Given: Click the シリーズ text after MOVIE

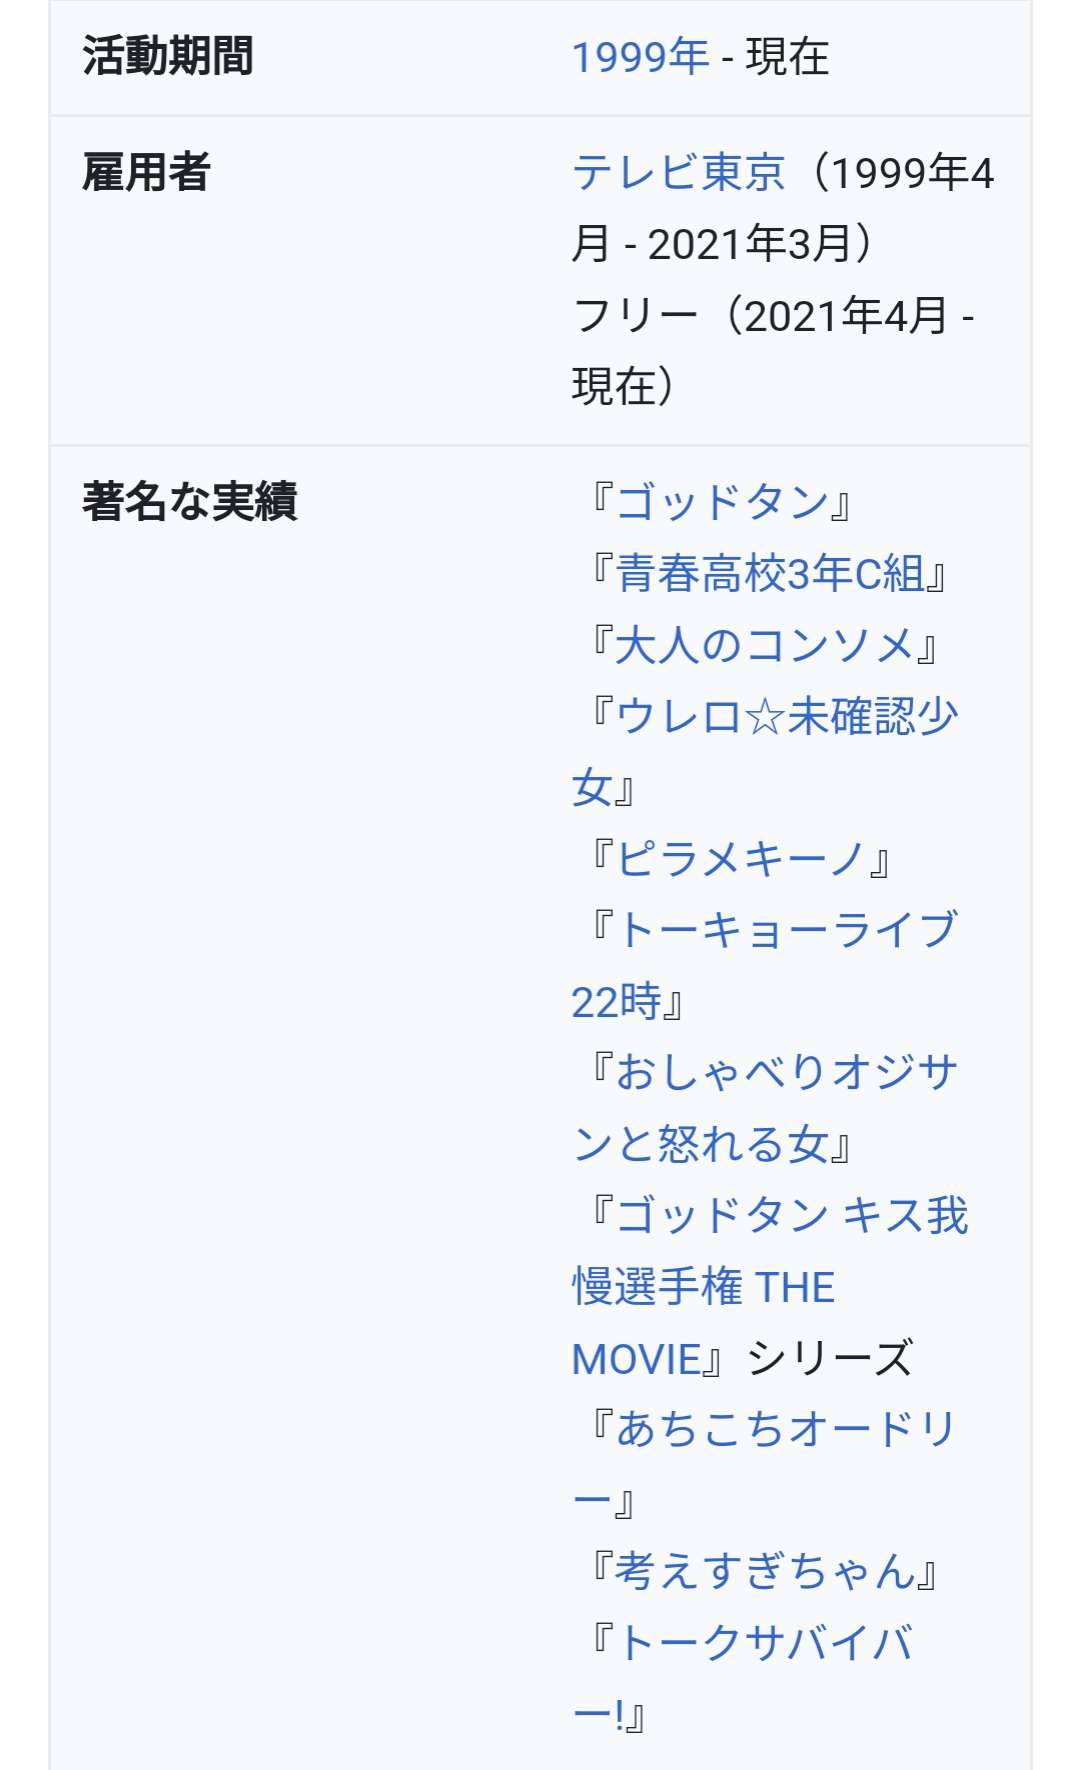Looking at the screenshot, I should pos(830,1359).
